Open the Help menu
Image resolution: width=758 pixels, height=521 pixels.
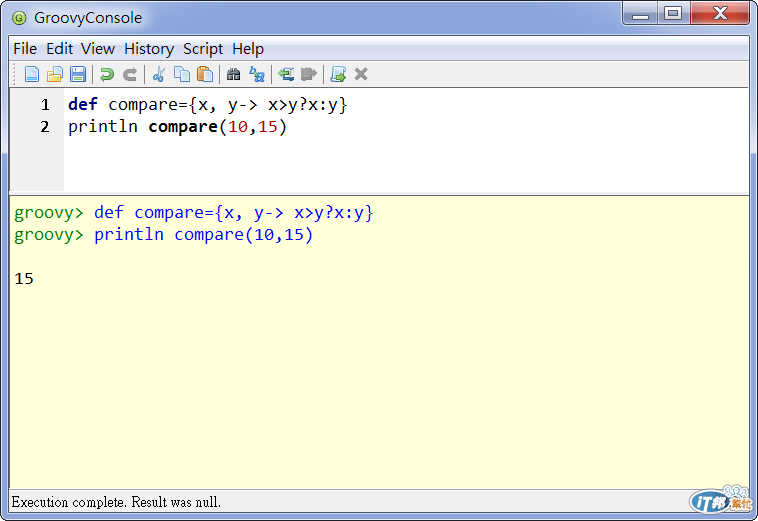click(x=248, y=49)
